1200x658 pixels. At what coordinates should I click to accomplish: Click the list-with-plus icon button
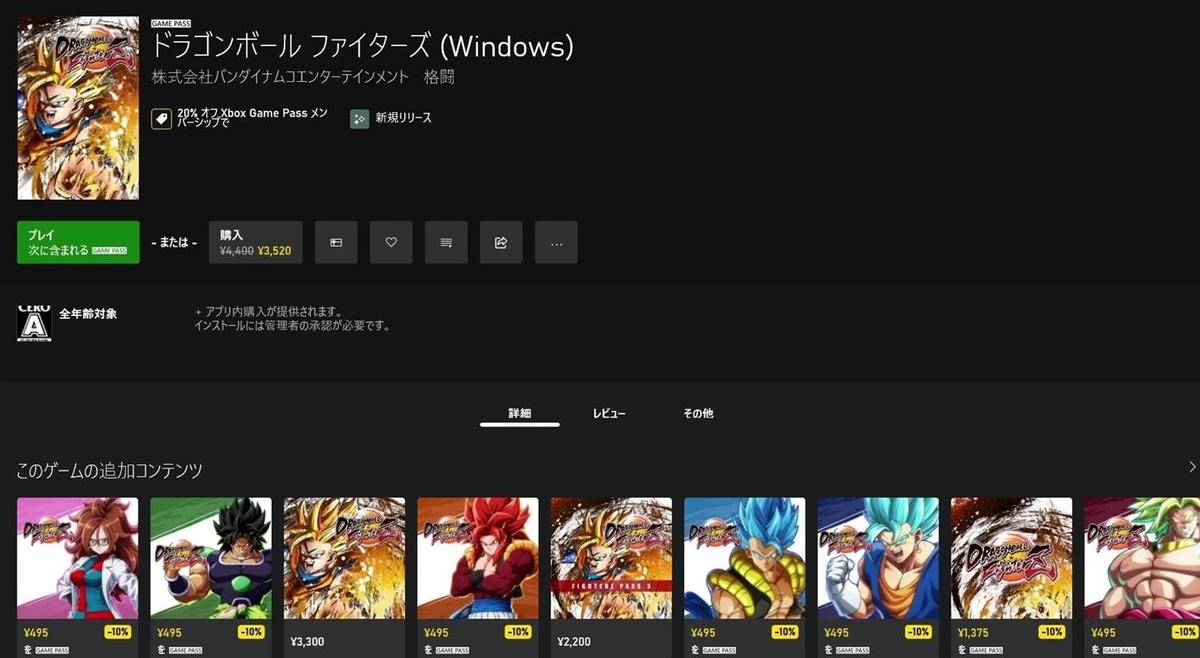446,242
